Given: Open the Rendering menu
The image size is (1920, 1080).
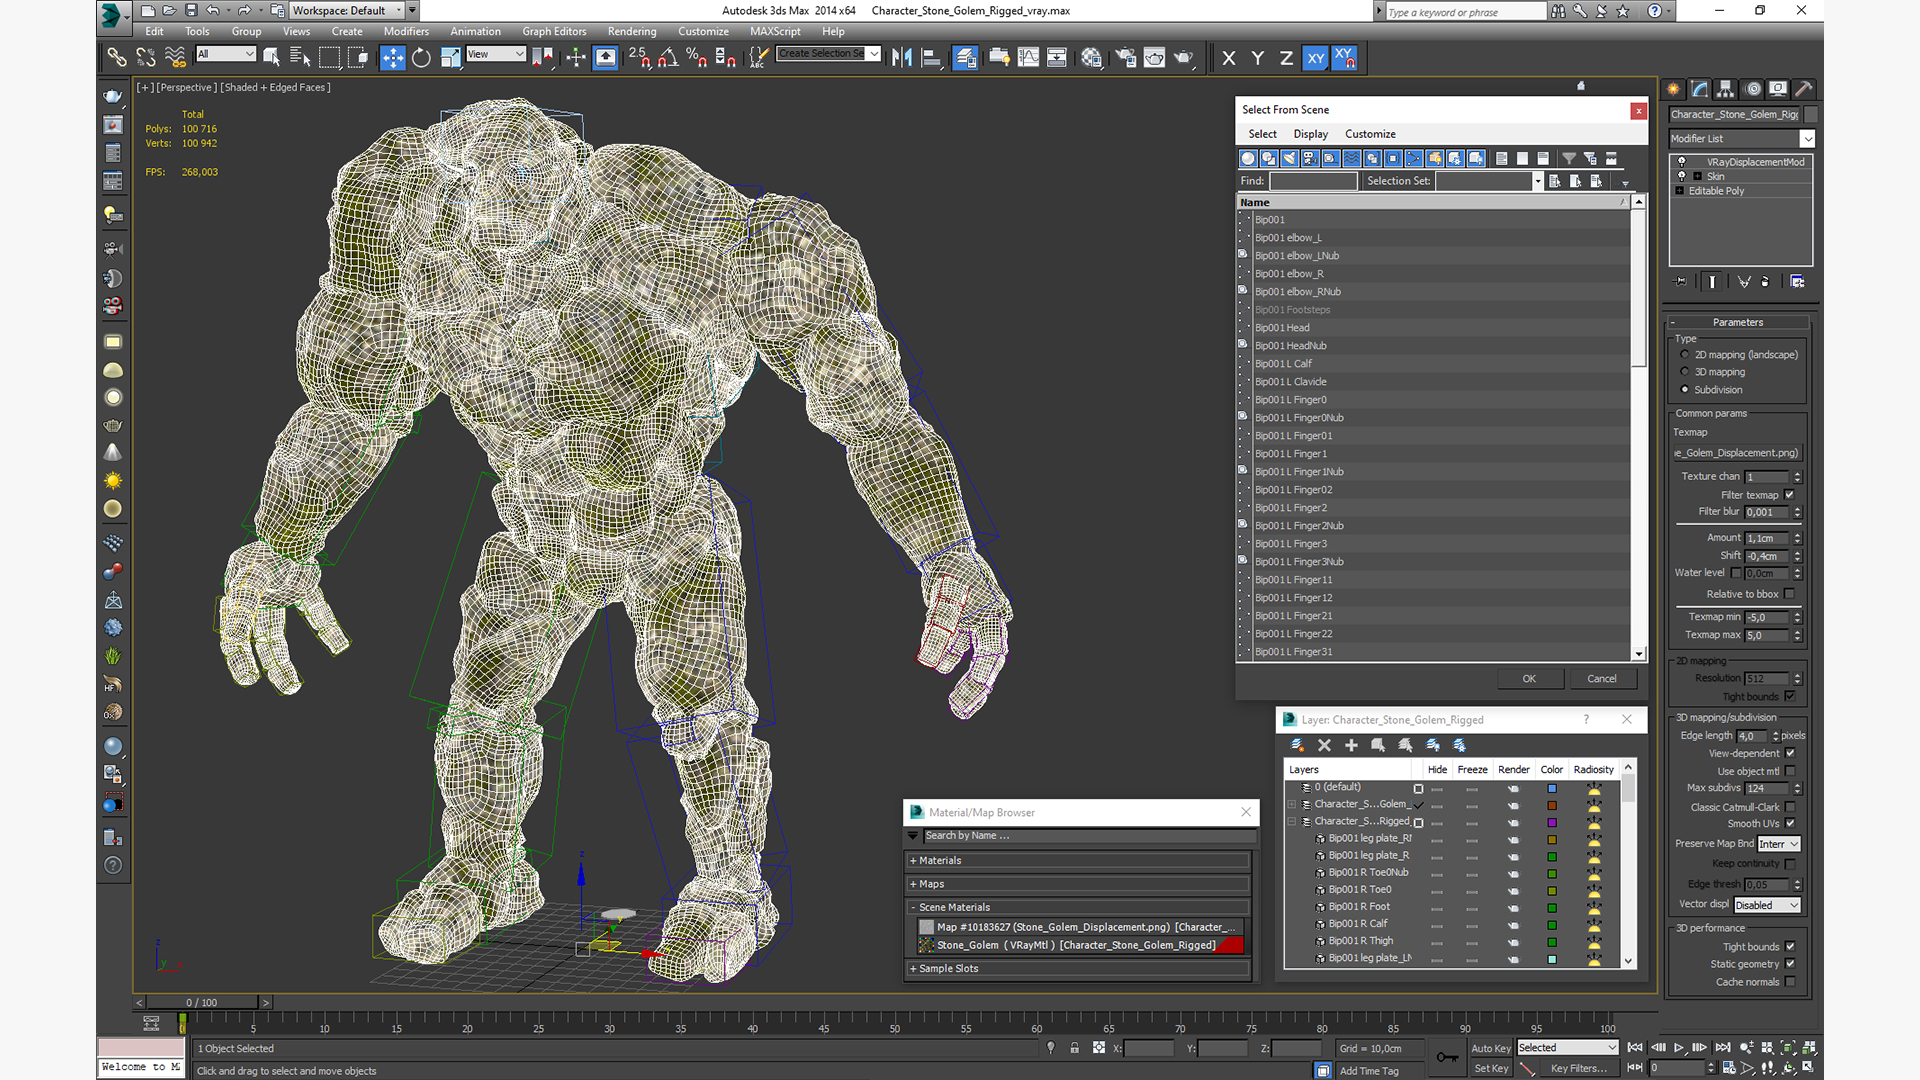Looking at the screenshot, I should pos(632,31).
